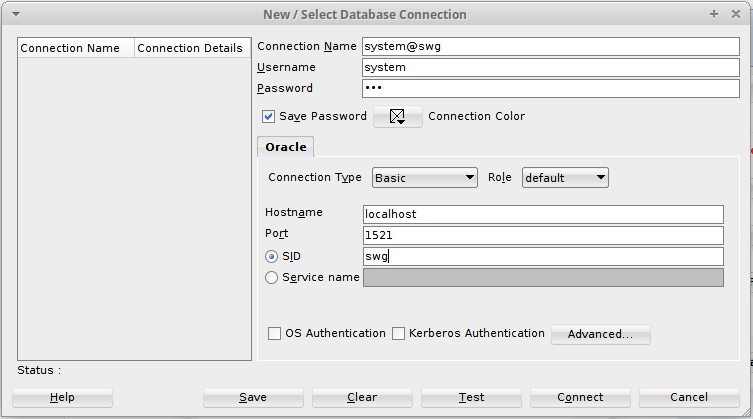Select the Service name radio button
The image size is (753, 419).
point(271,278)
